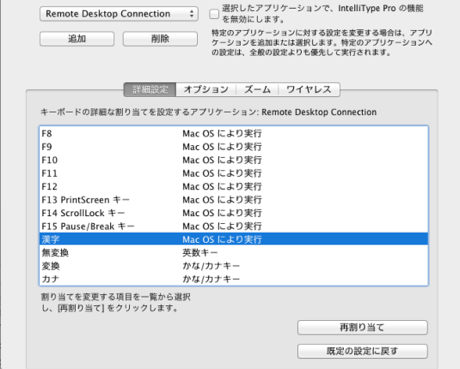Click かな/カナキー assignment in the カナ row
This screenshot has width=460, height=369.
coord(211,279)
